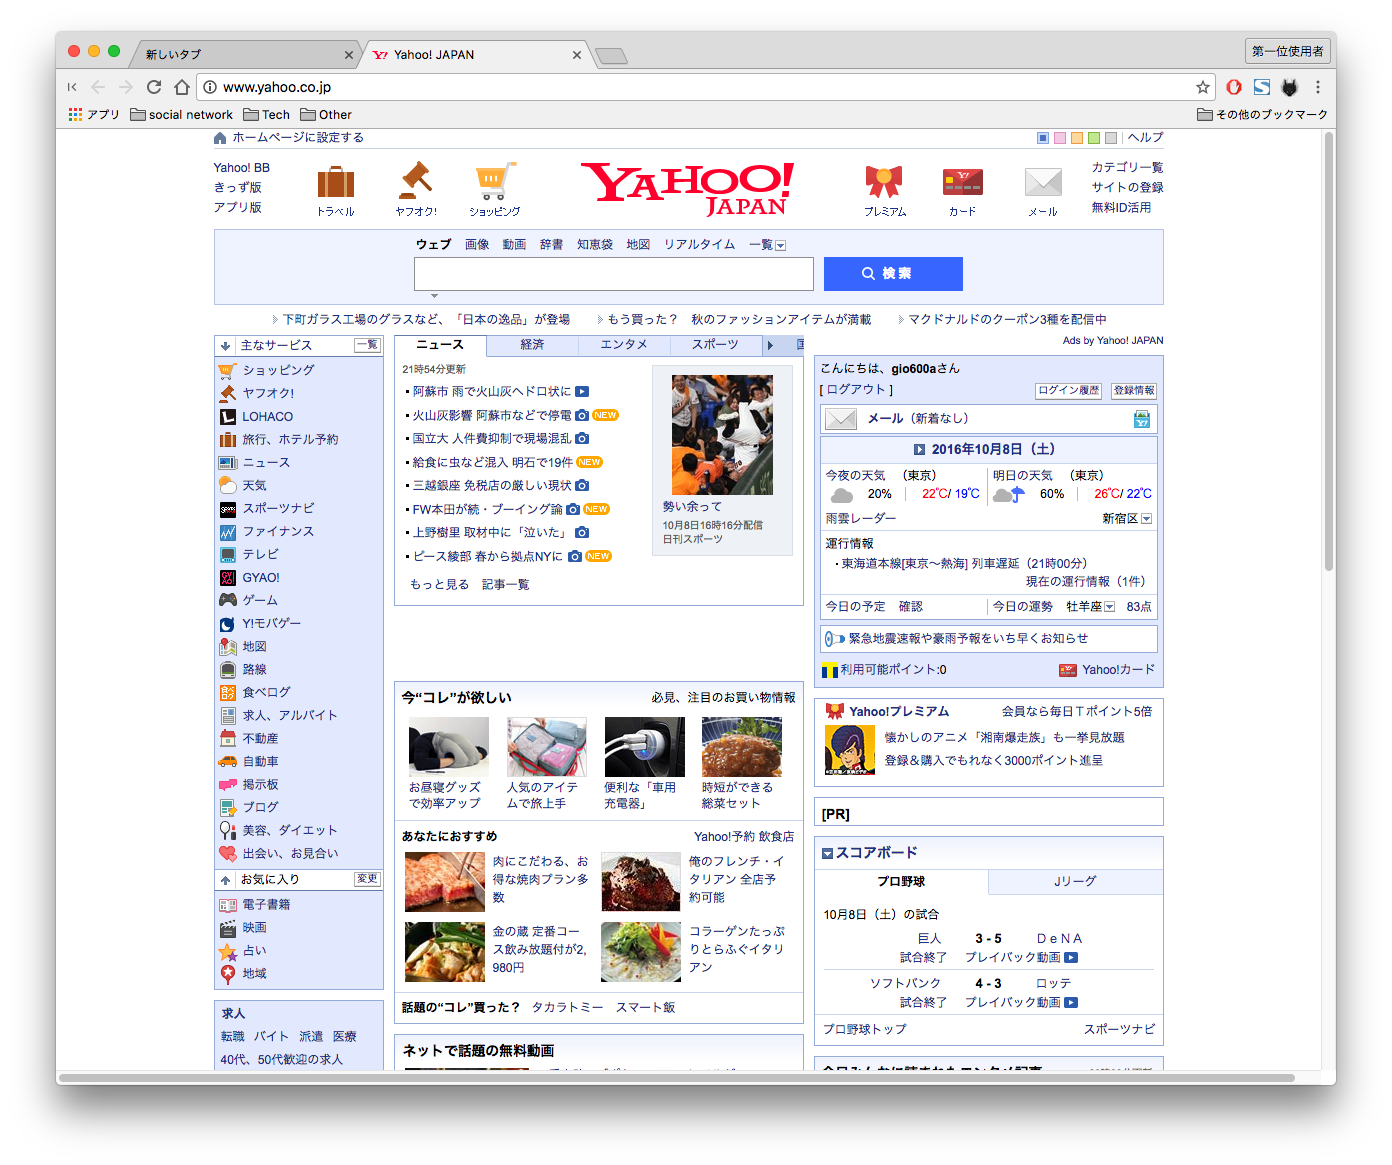
Task: Click the アプリ apps grid icon
Action: tap(75, 115)
